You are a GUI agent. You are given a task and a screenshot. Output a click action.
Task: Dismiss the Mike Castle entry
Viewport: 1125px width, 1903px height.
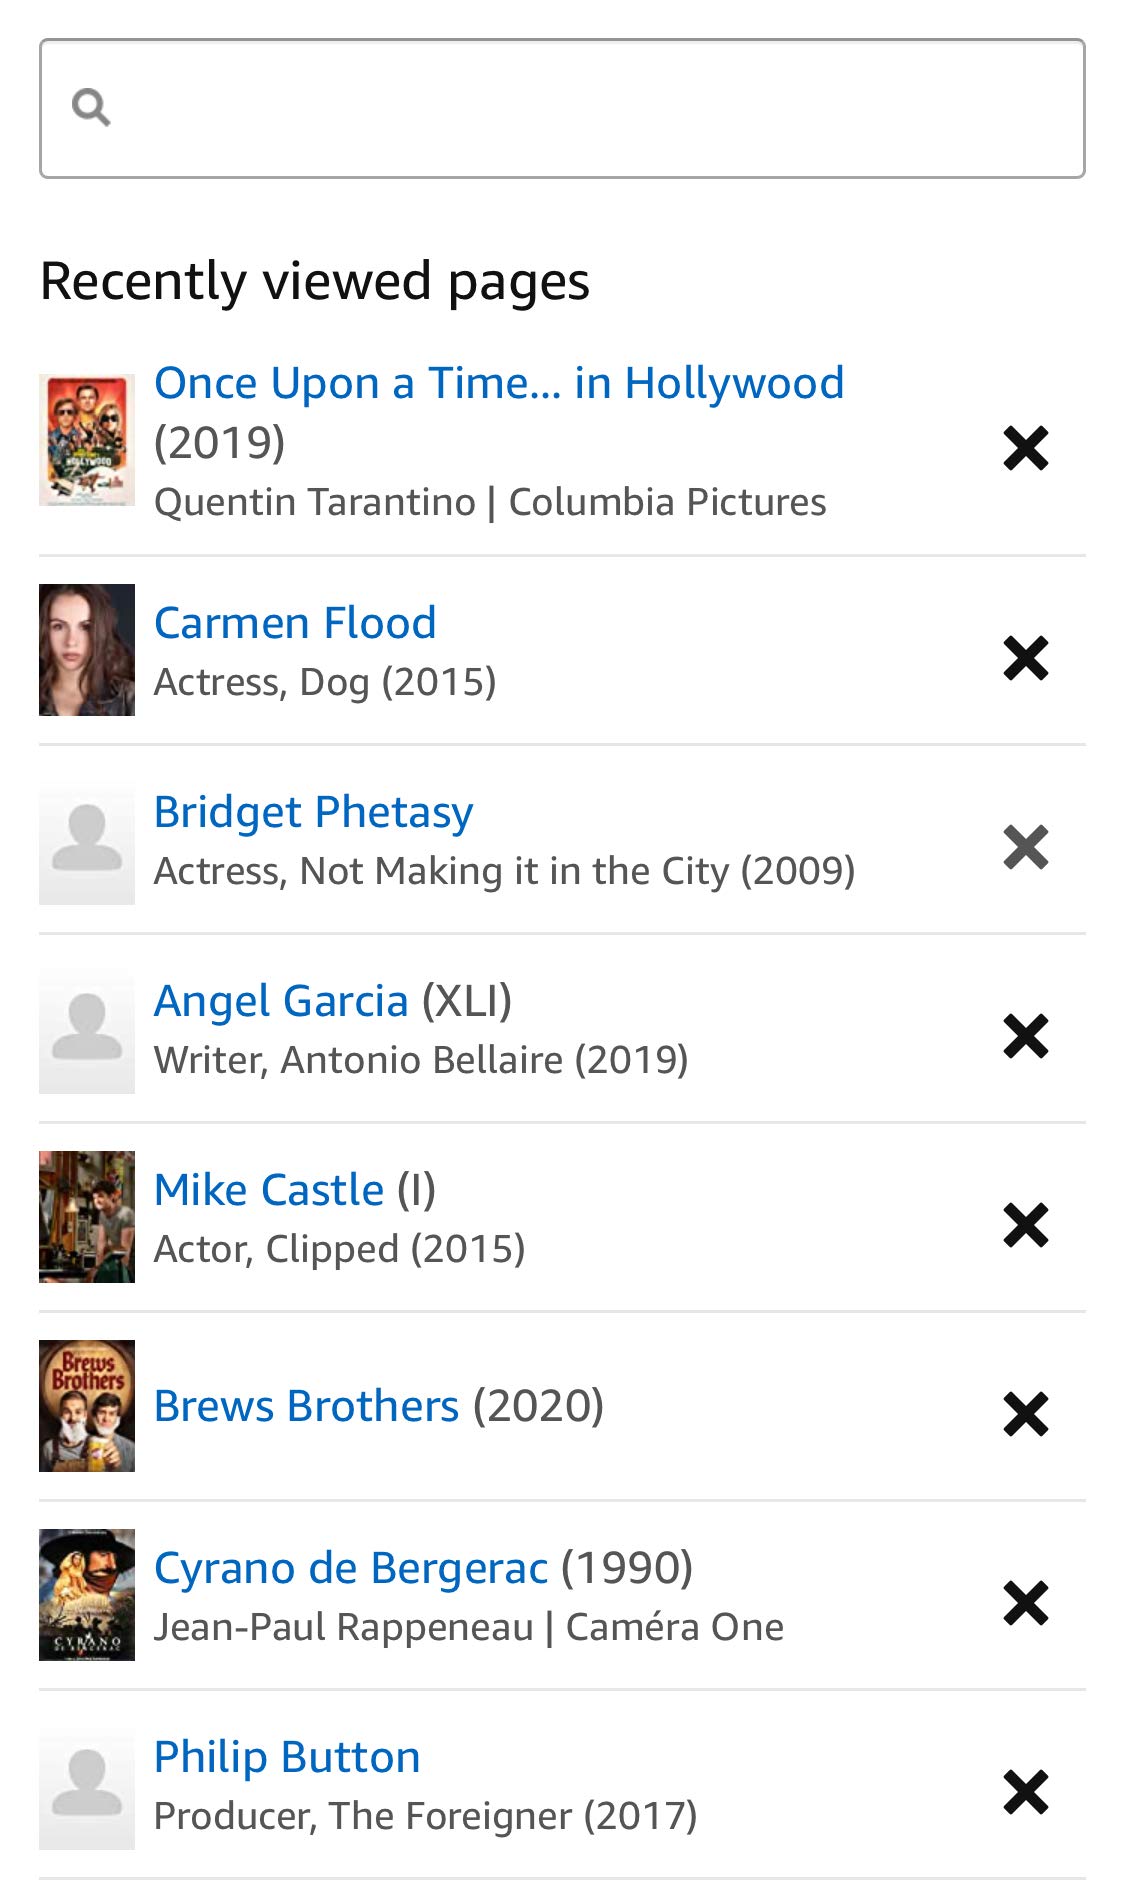point(1025,1225)
